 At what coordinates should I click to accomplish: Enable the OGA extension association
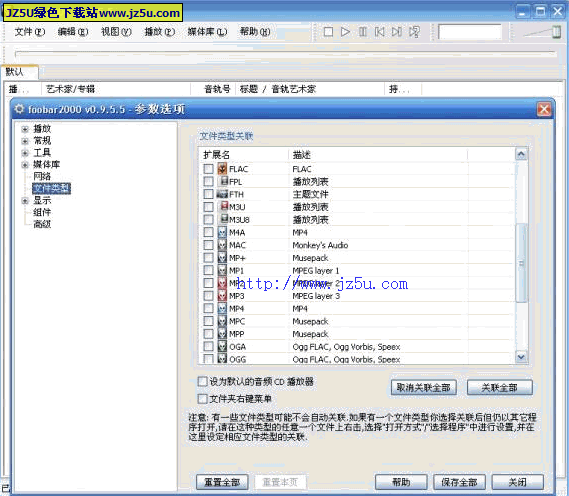(x=208, y=347)
